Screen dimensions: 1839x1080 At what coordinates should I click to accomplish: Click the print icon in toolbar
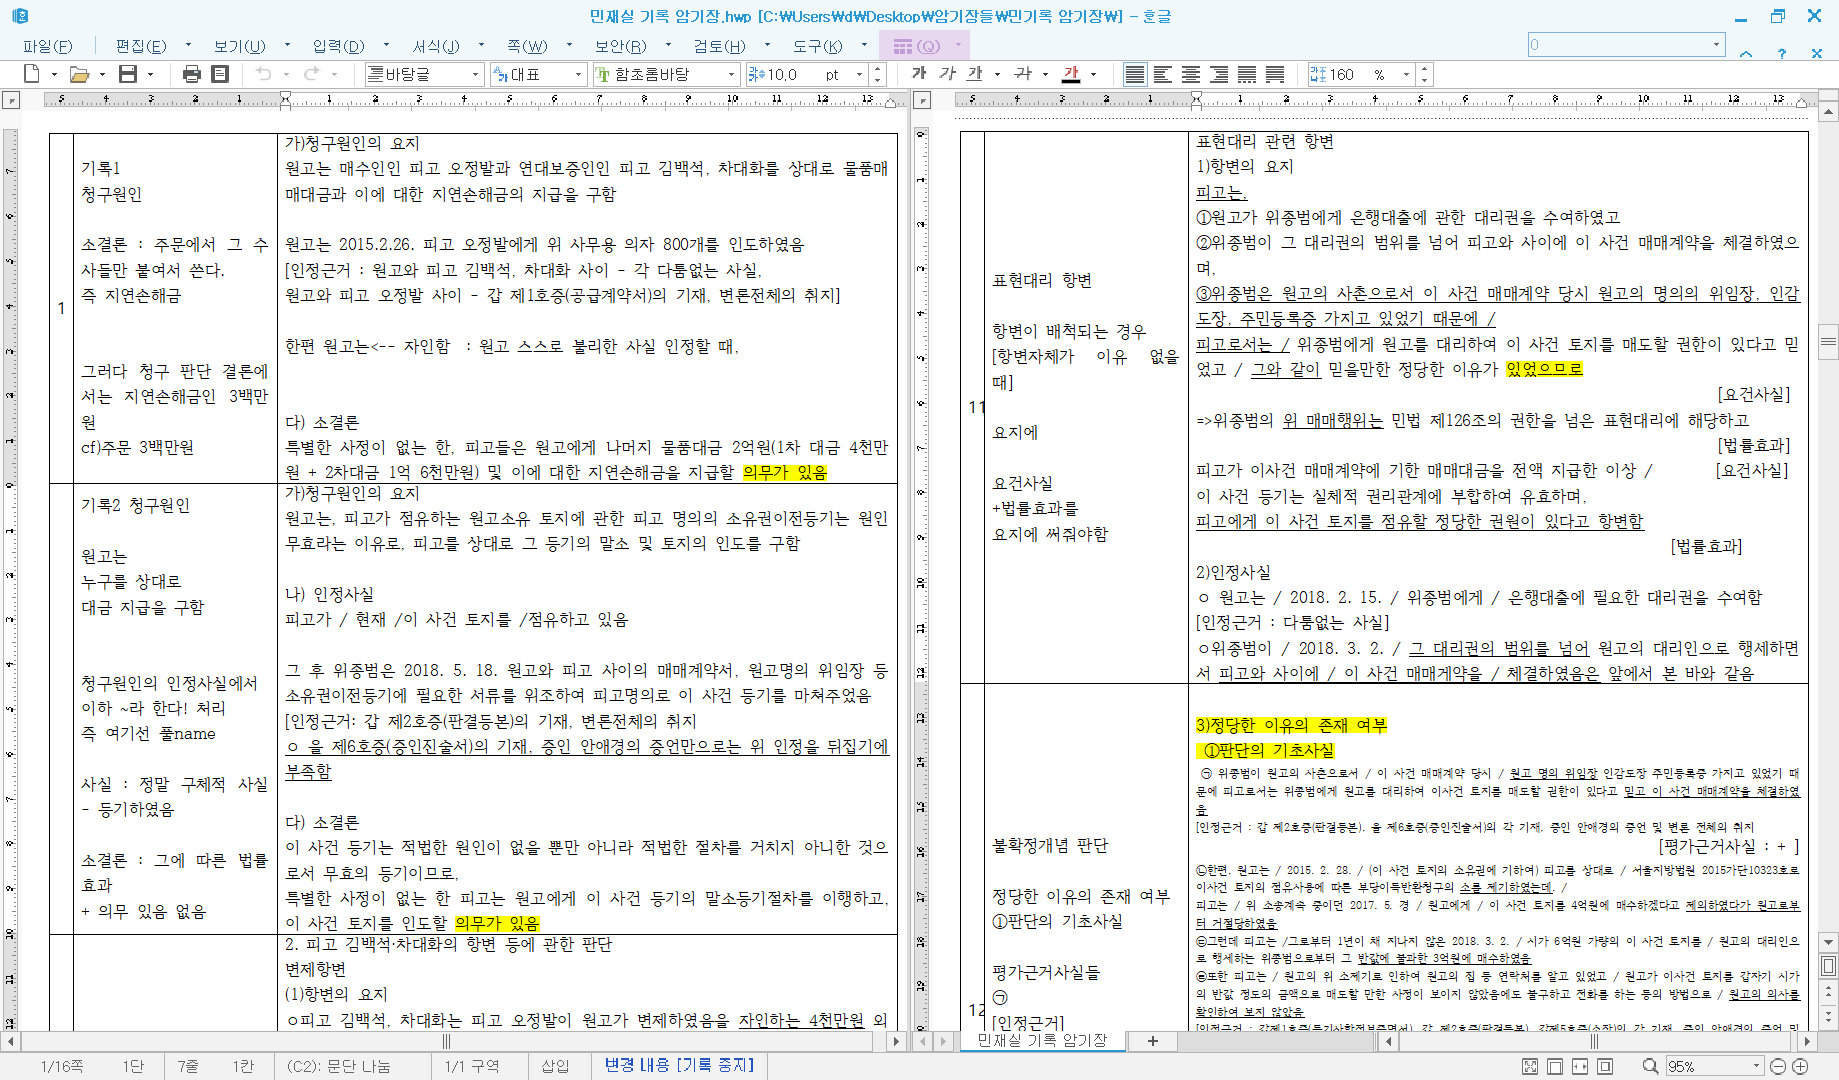(192, 74)
